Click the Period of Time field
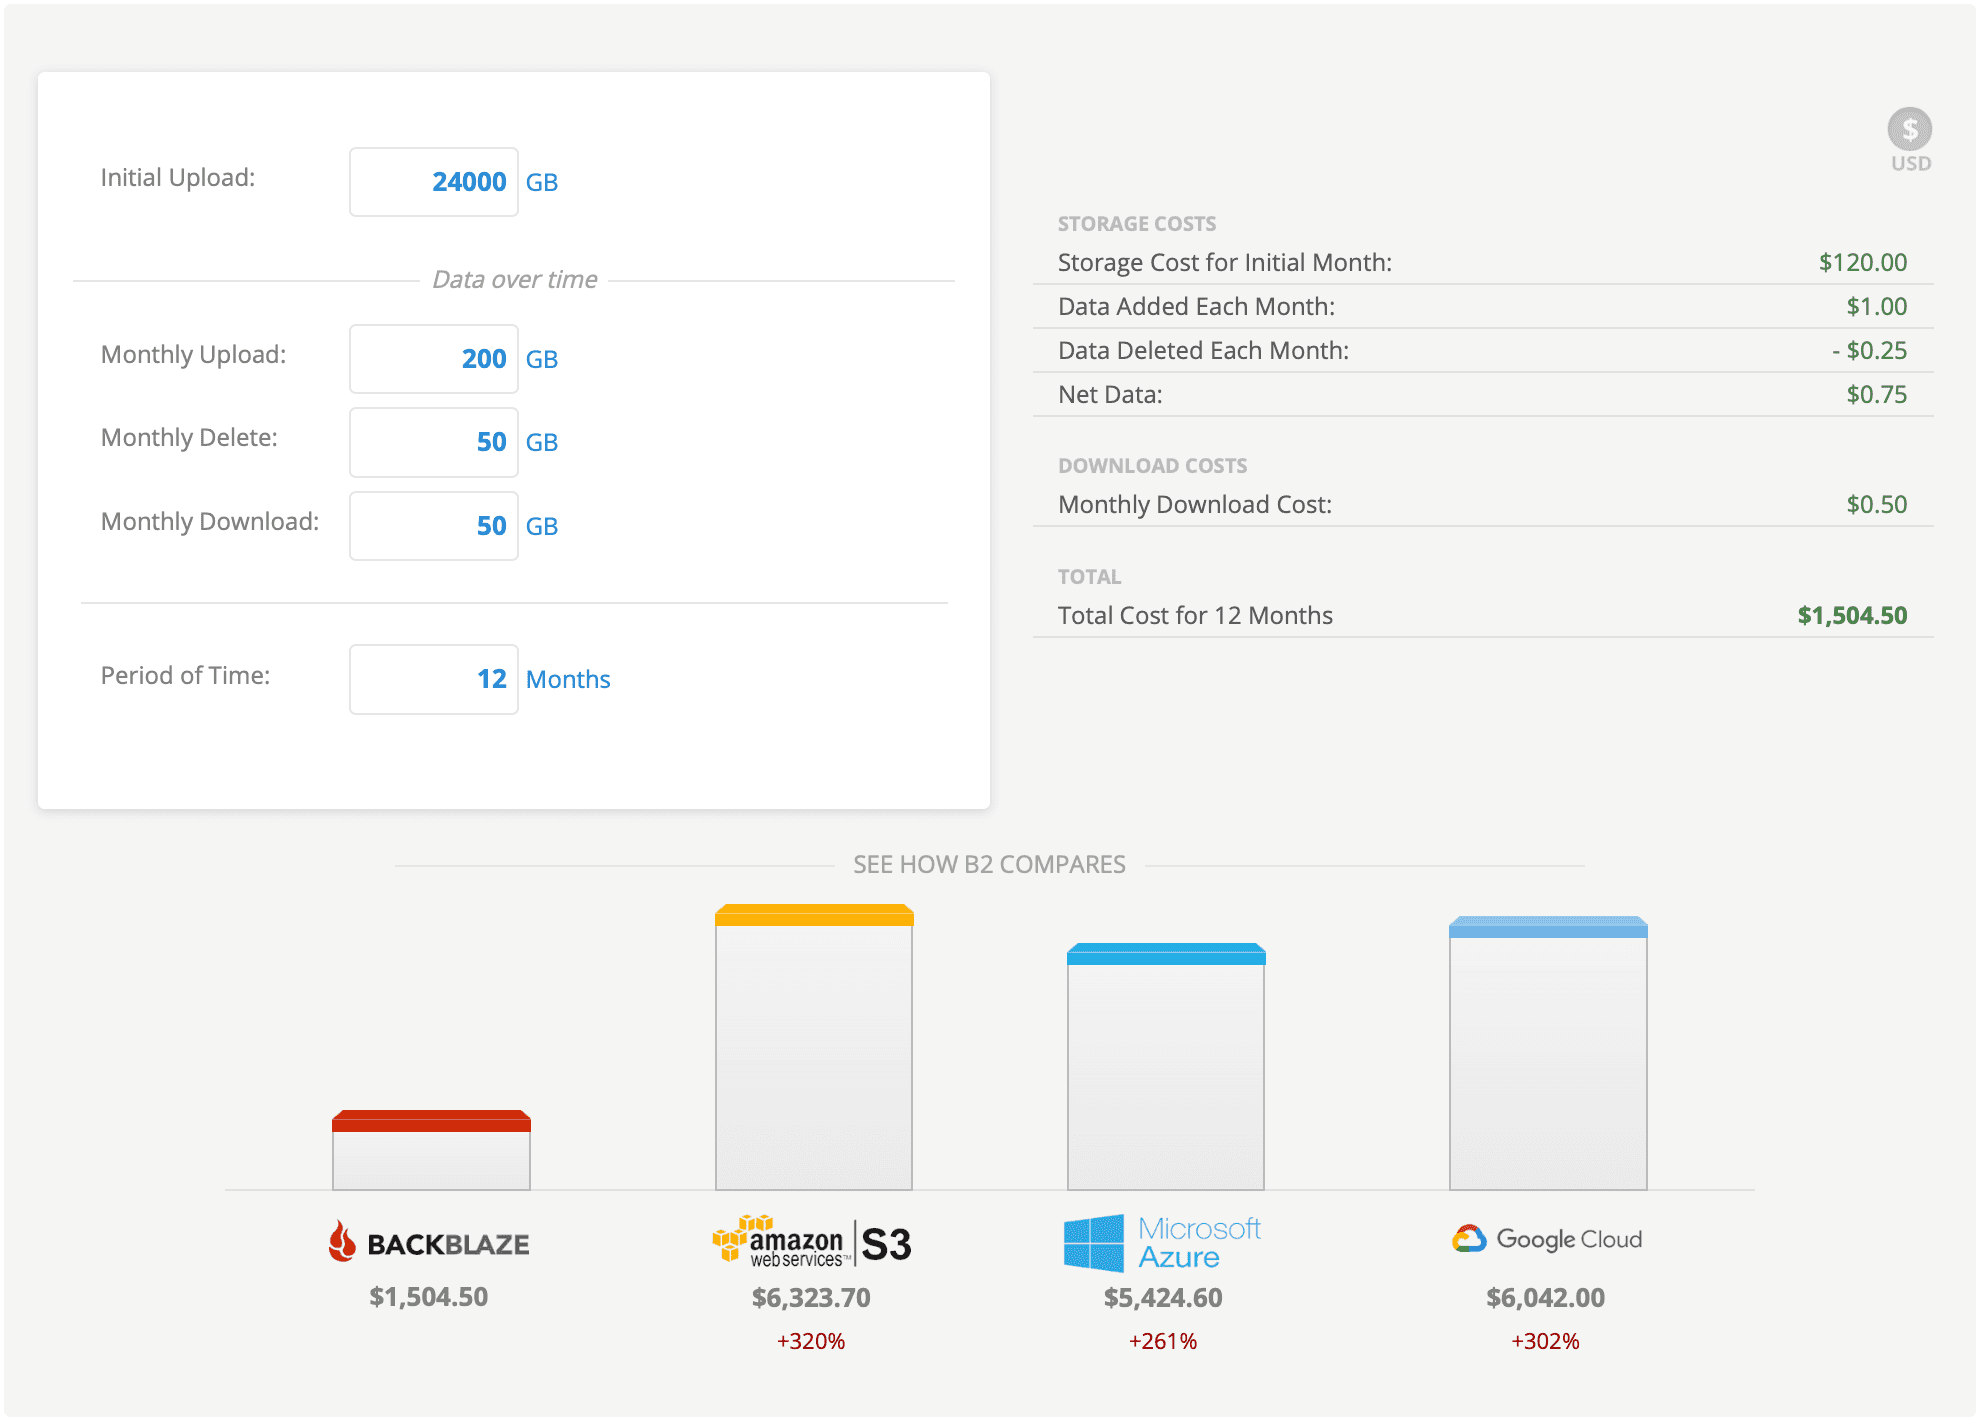1980x1418 pixels. 434,679
